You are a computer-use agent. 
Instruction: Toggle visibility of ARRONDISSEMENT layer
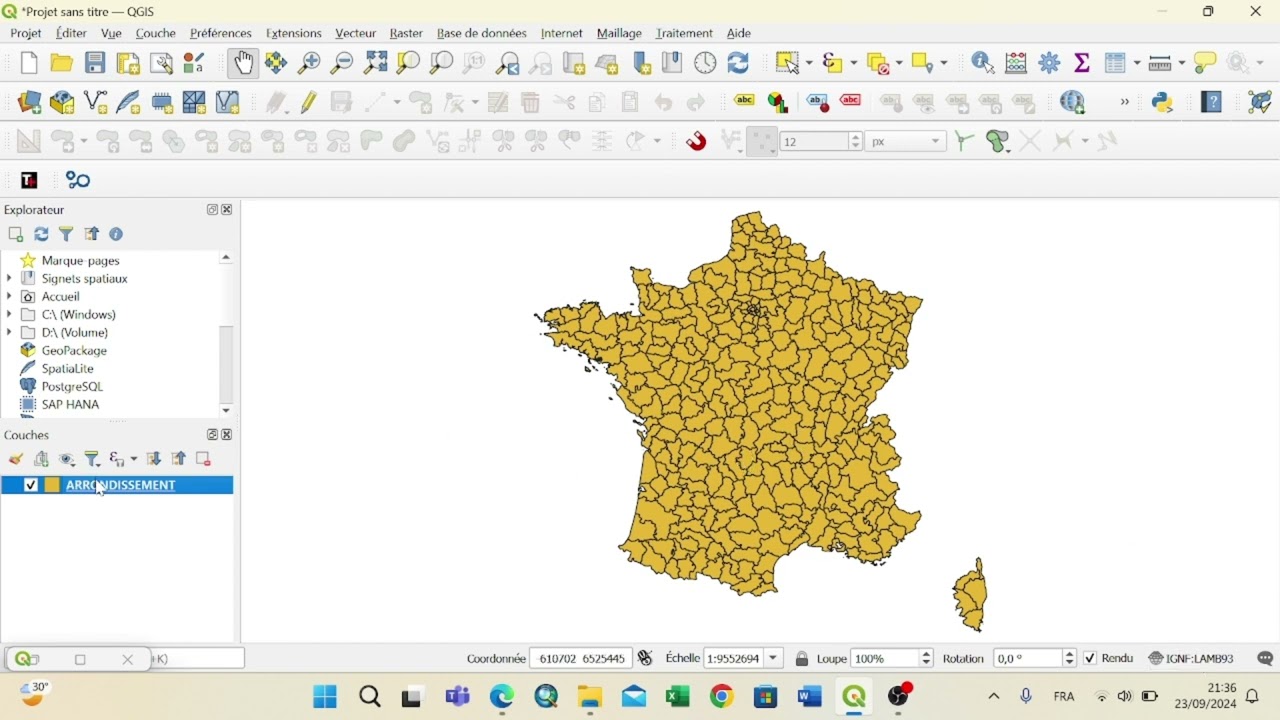[31, 487]
